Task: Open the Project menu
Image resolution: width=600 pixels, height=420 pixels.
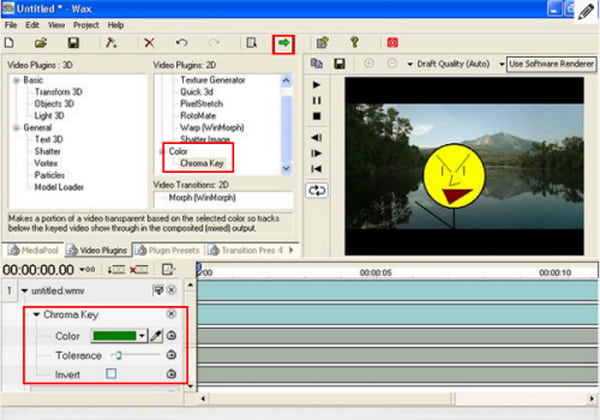Action: pos(86,24)
